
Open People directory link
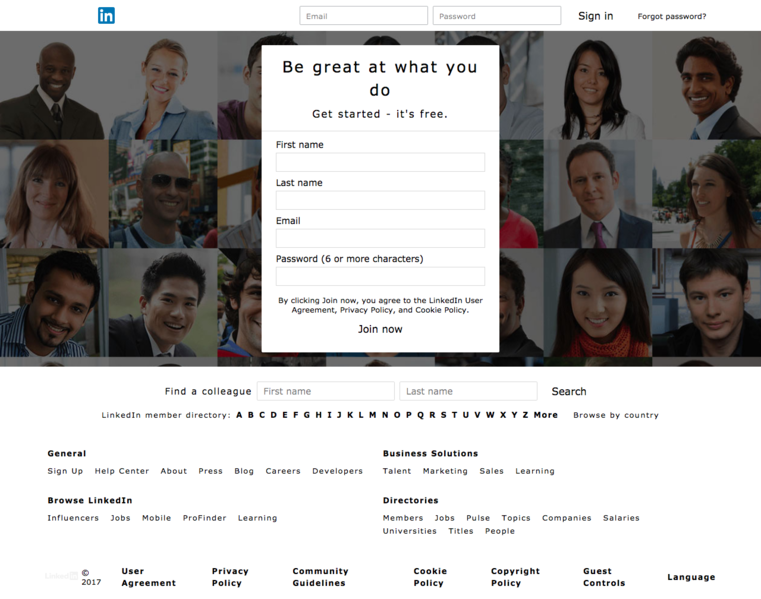[500, 531]
